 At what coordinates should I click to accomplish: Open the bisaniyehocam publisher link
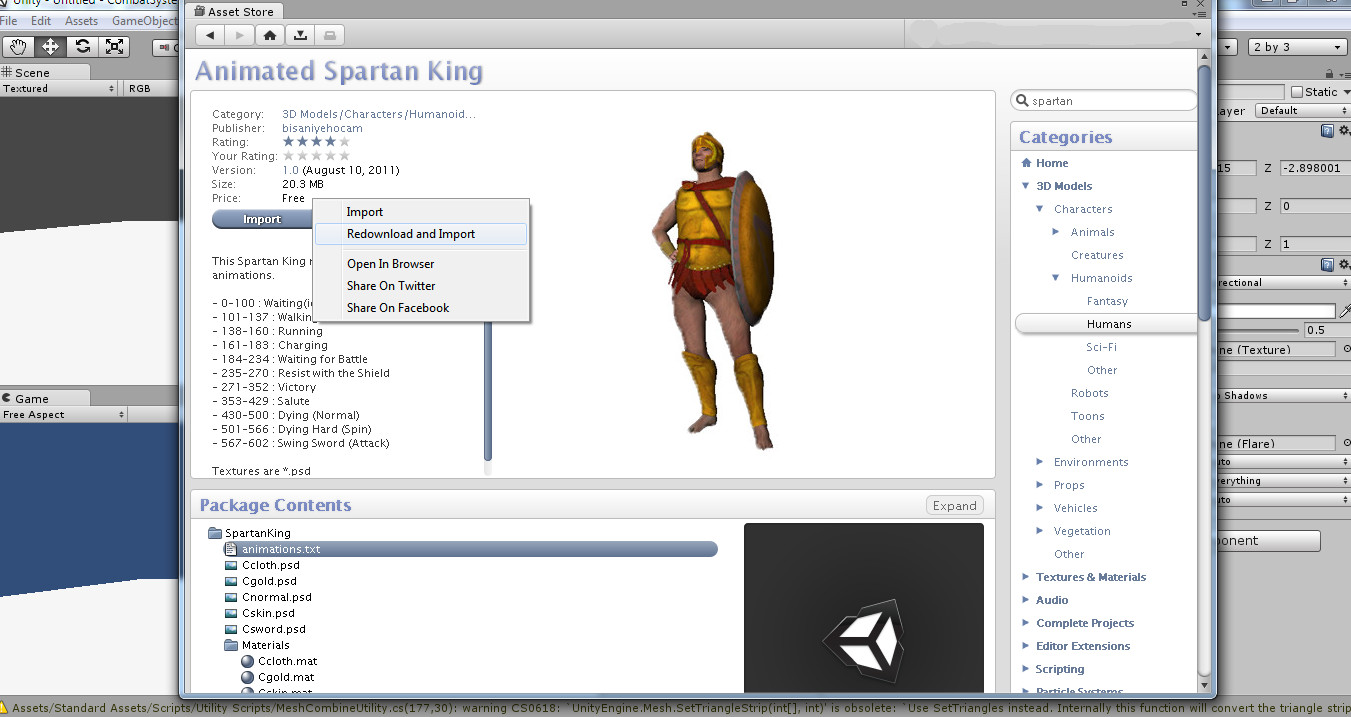[x=322, y=128]
